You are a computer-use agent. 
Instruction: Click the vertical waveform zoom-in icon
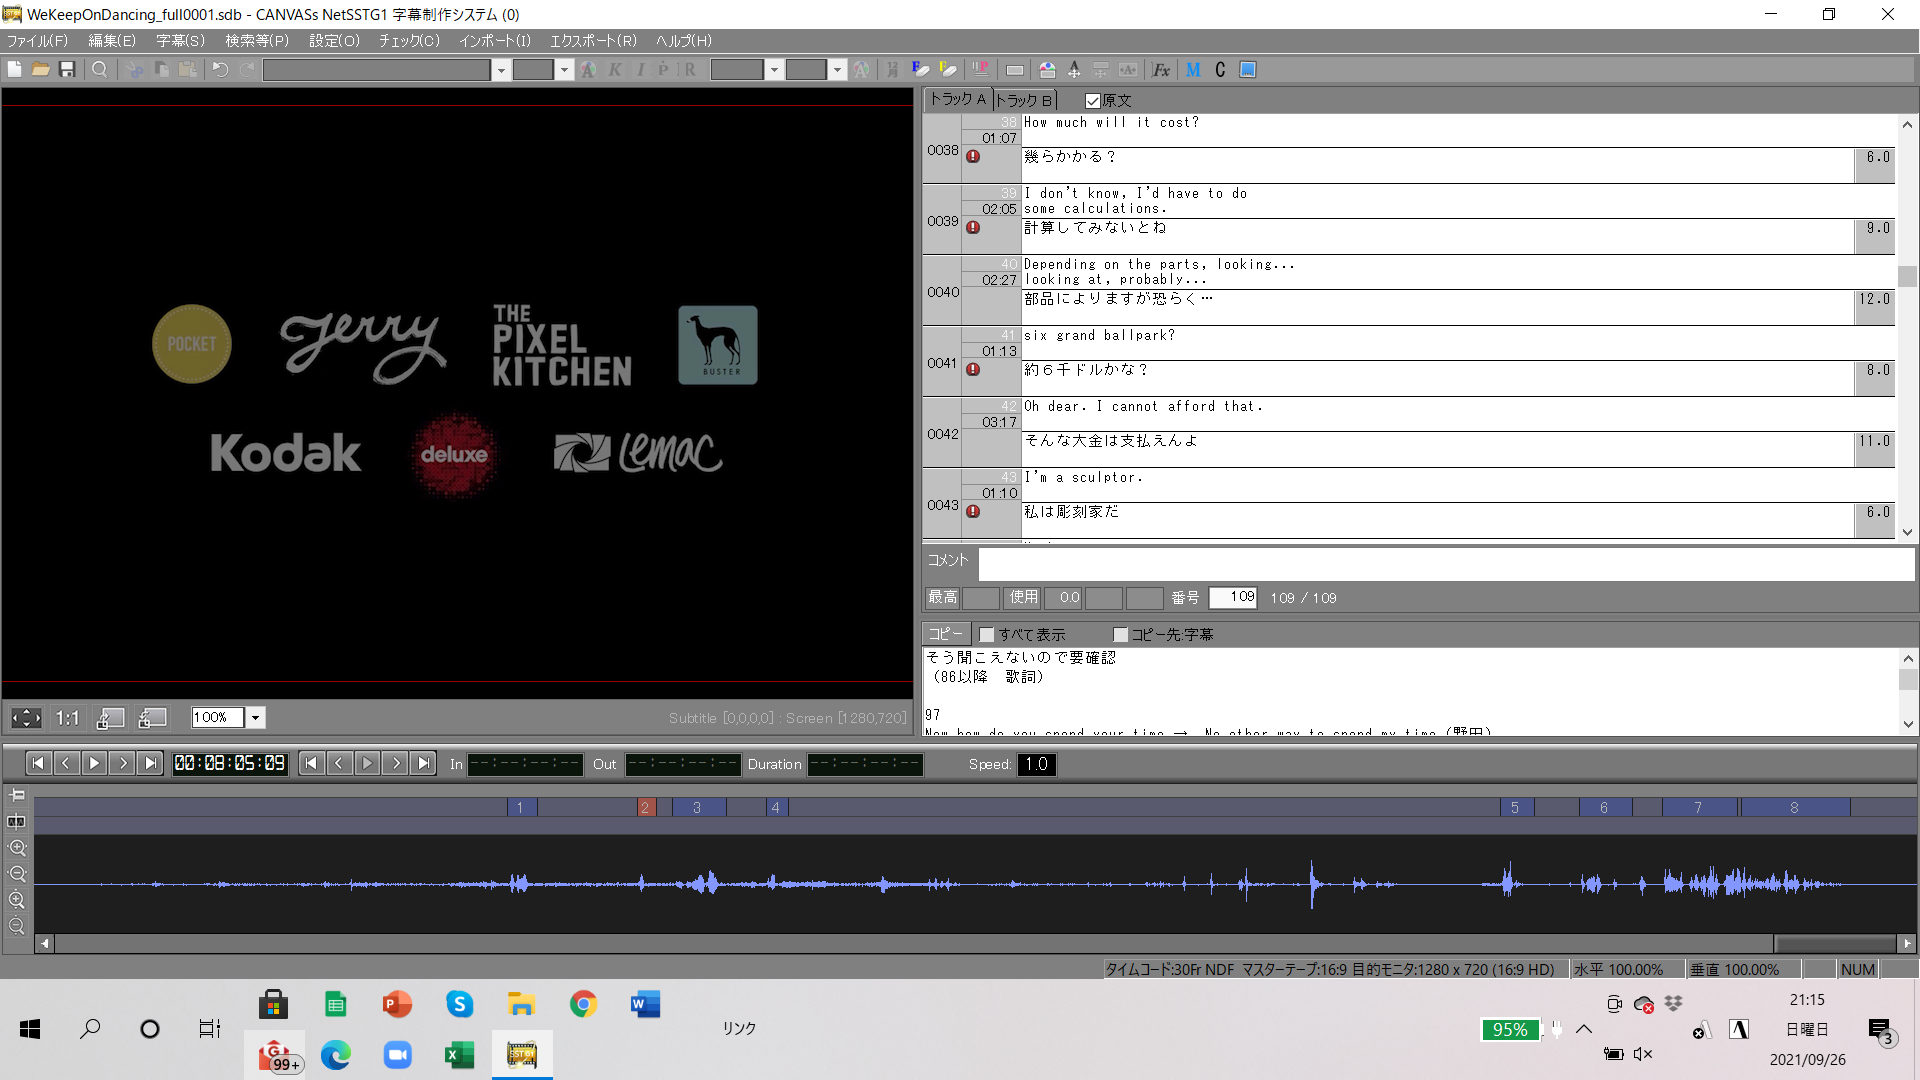17,900
